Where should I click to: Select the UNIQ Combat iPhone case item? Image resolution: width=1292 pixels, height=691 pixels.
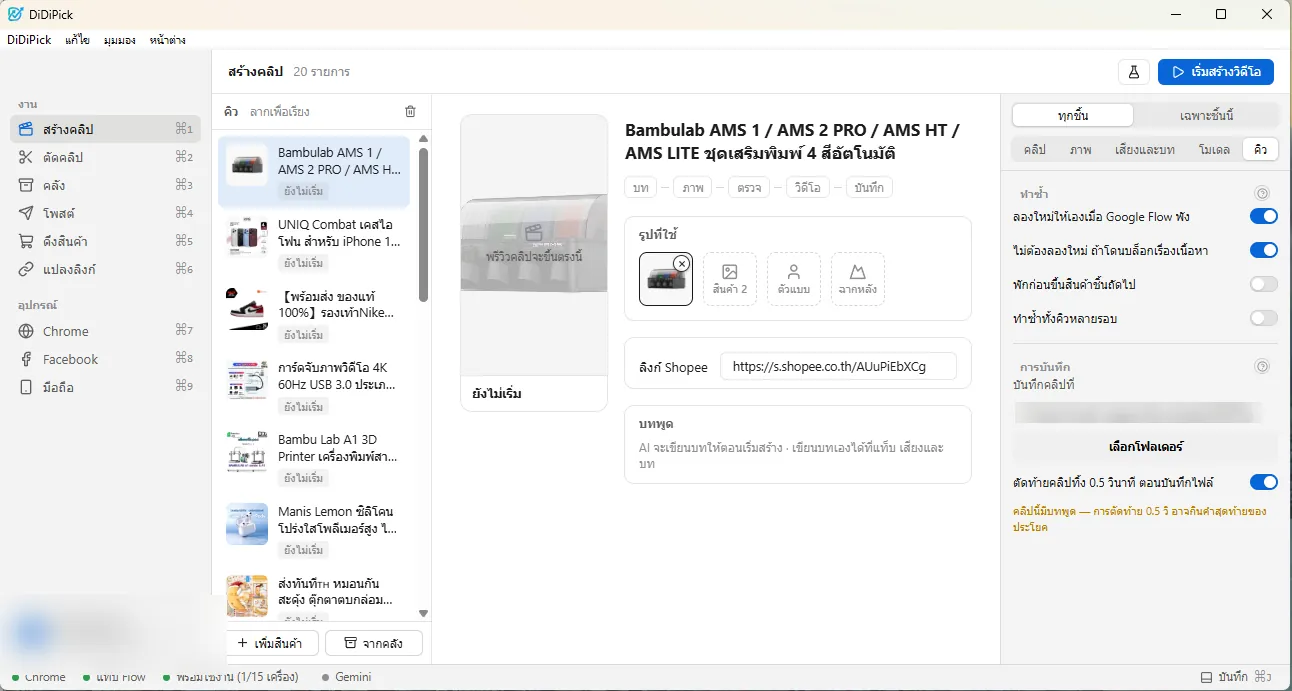314,243
